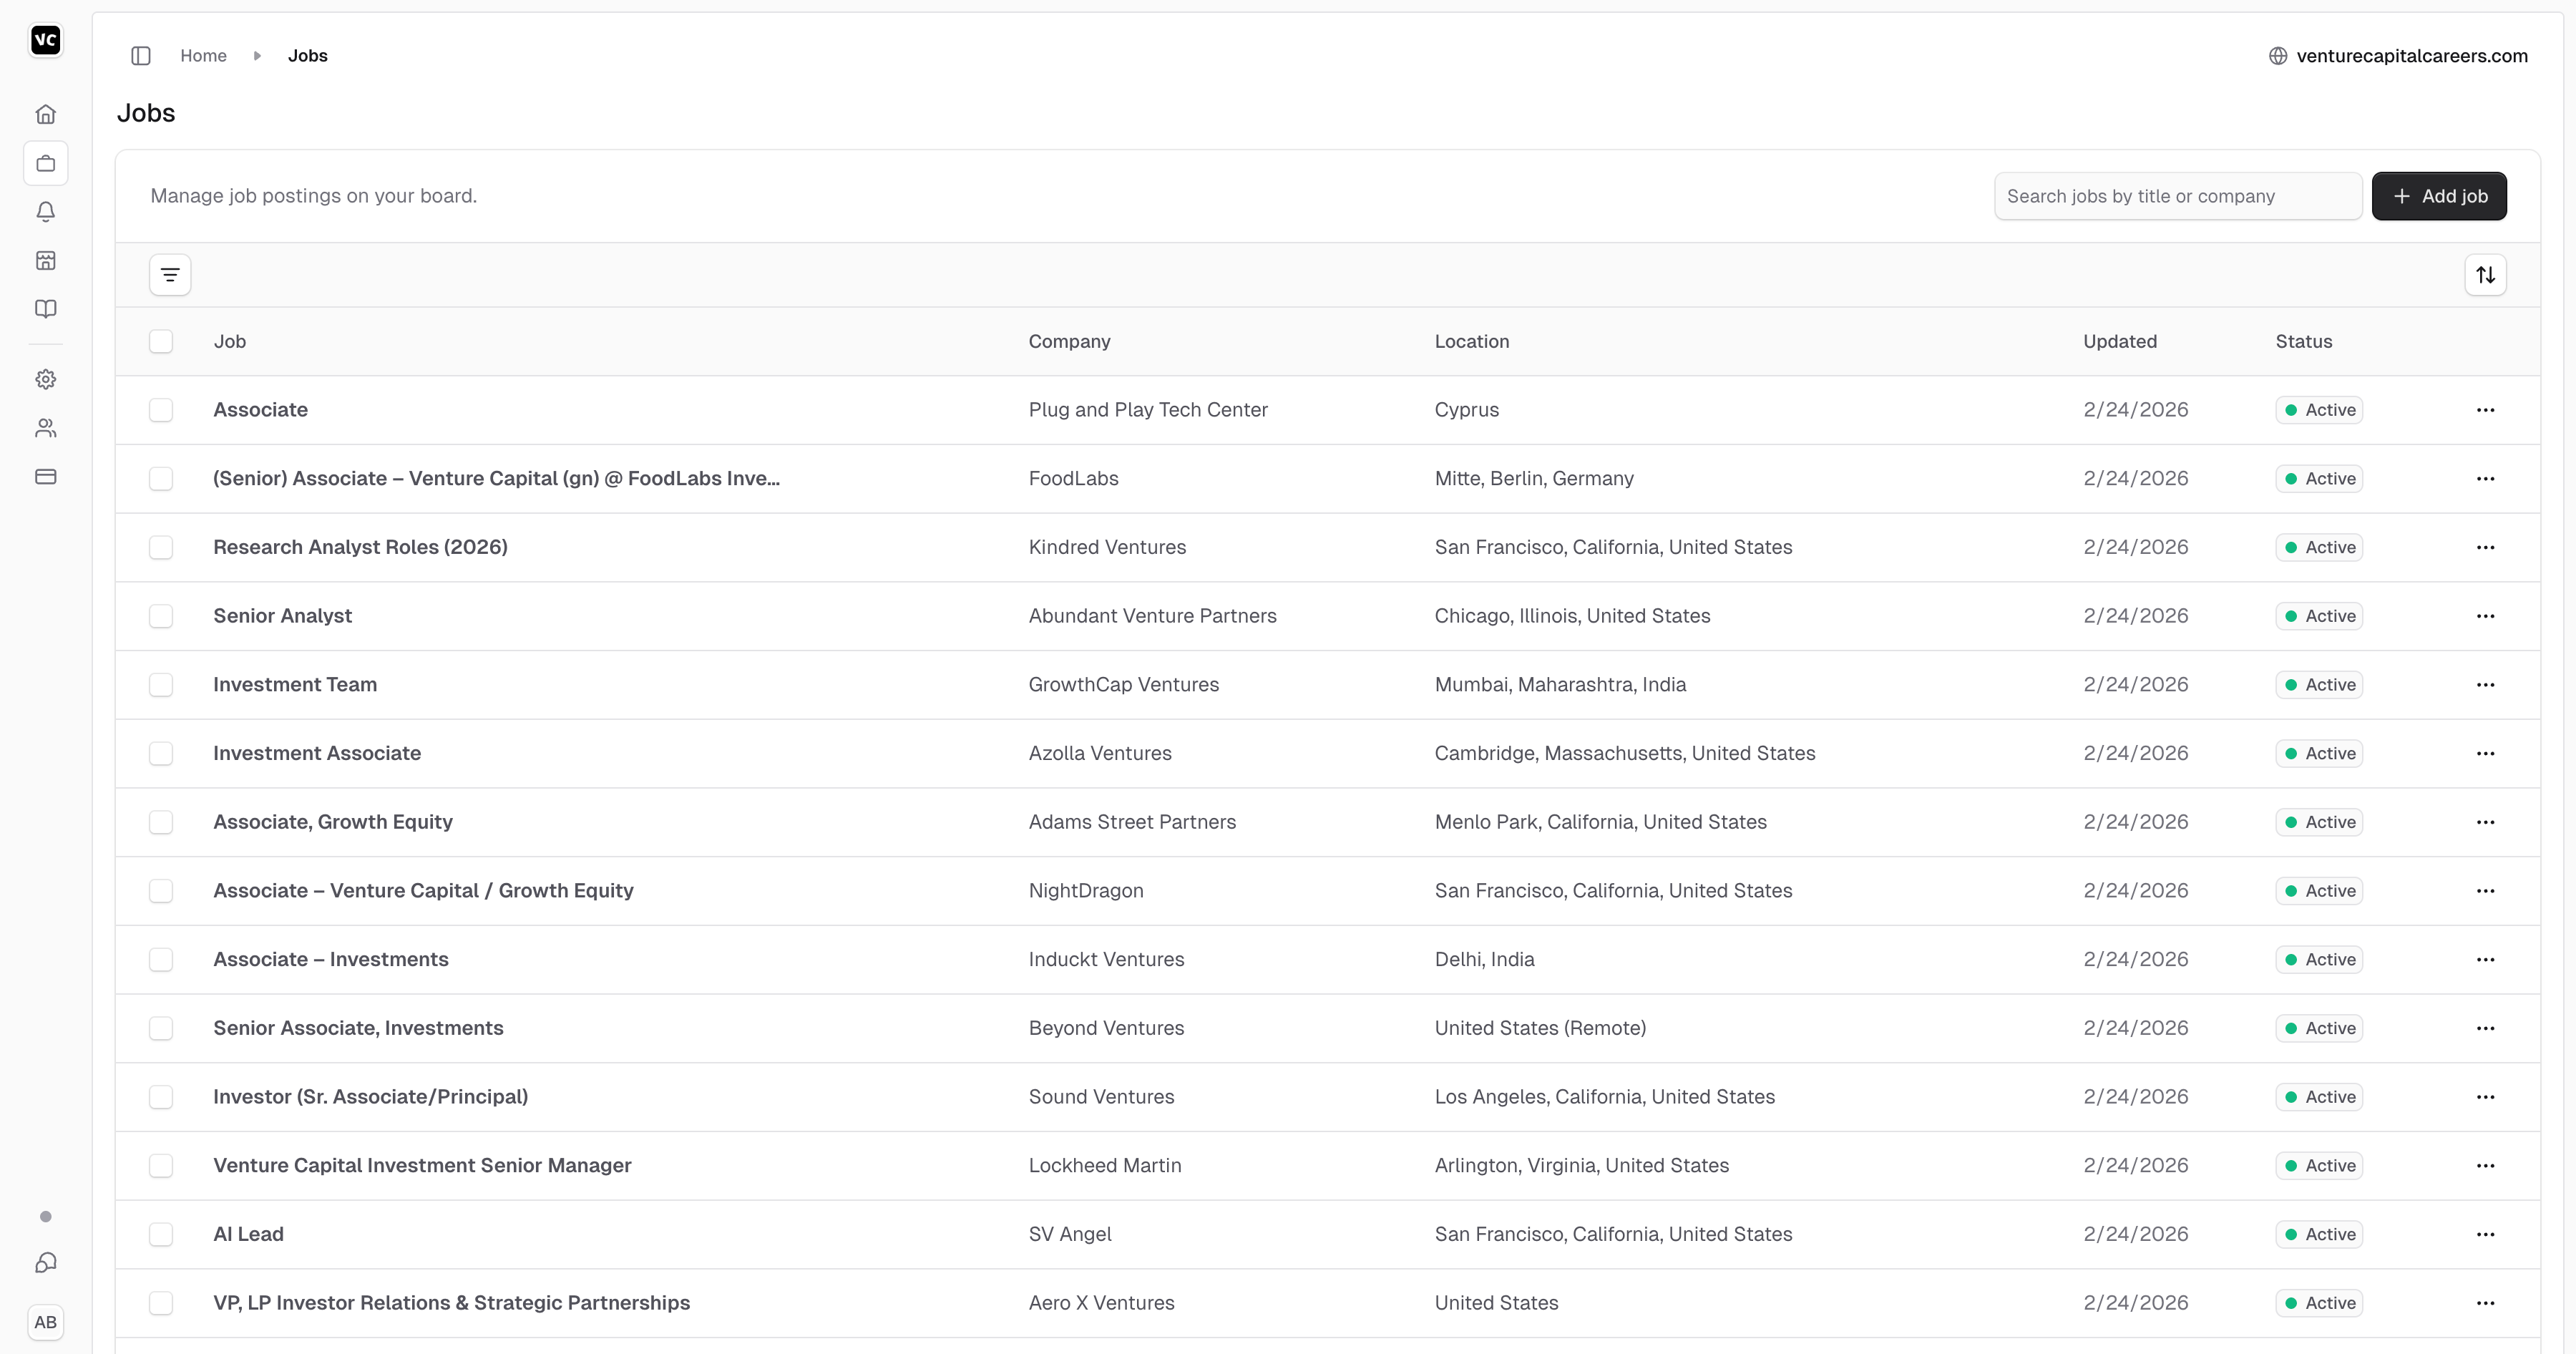
Task: Go to Home in the breadcrumb
Action: pos(203,56)
